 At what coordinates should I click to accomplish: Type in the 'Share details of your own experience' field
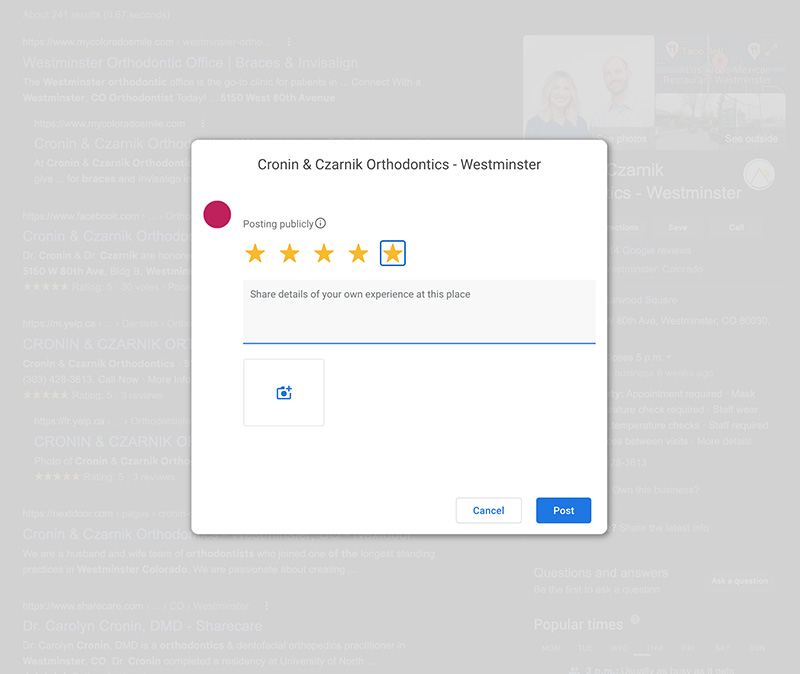[419, 311]
